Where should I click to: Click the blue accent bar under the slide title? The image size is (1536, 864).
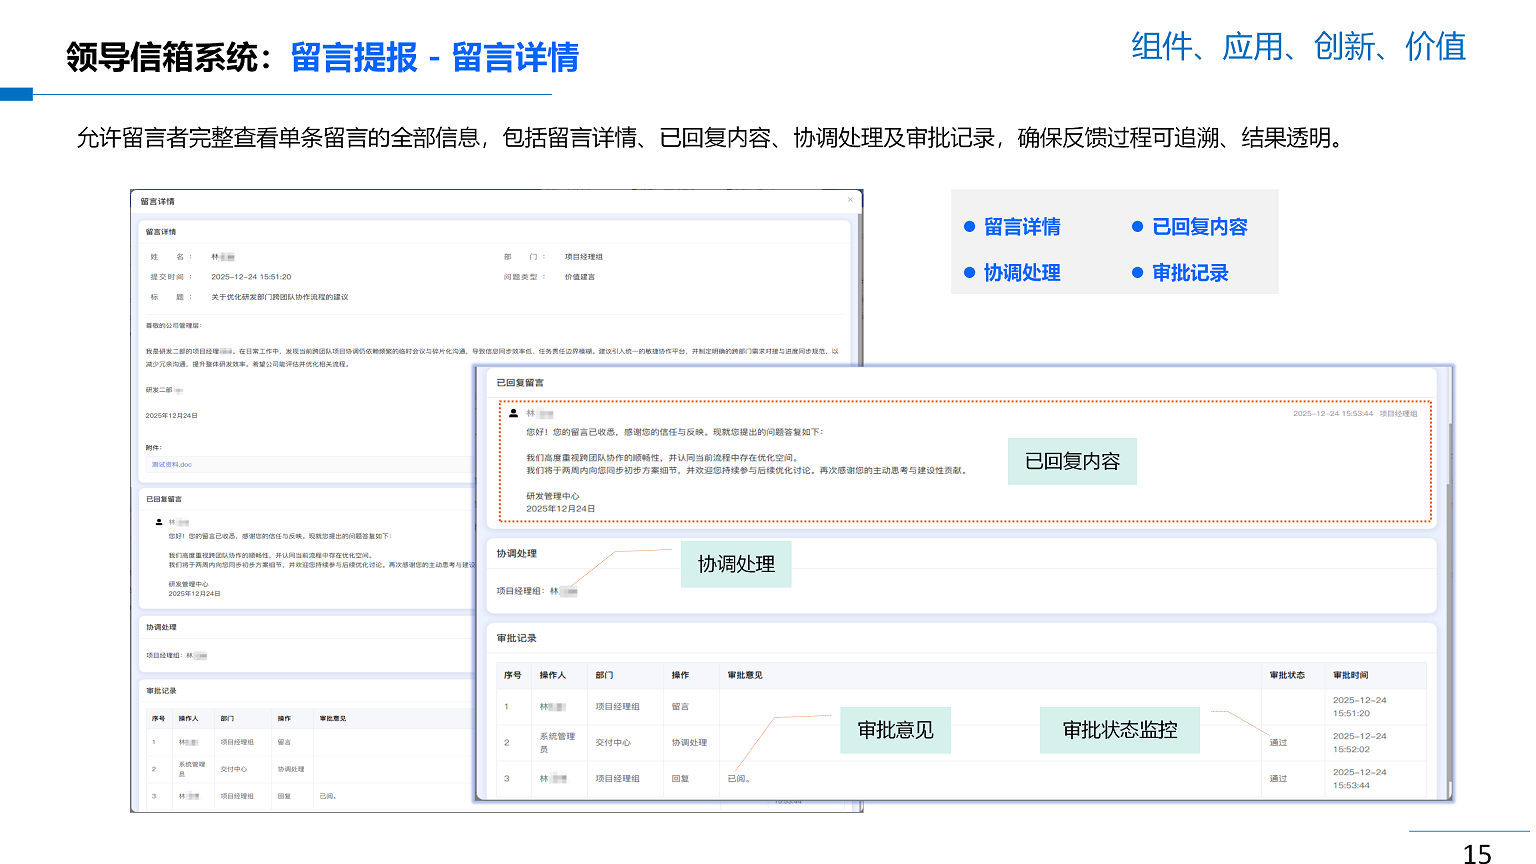click(17, 95)
